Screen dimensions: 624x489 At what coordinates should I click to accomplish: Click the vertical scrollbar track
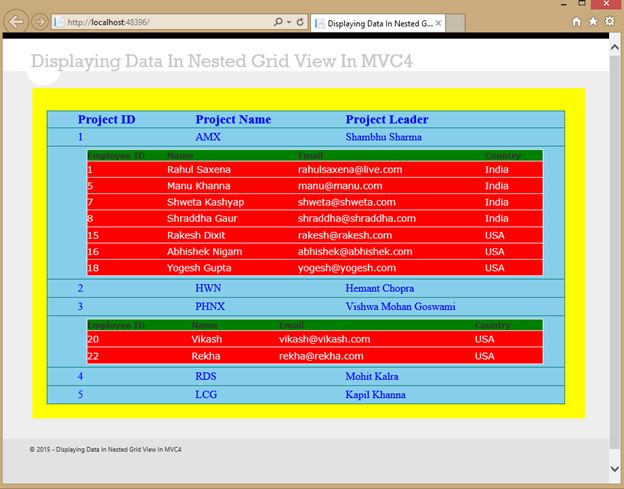click(x=614, y=255)
